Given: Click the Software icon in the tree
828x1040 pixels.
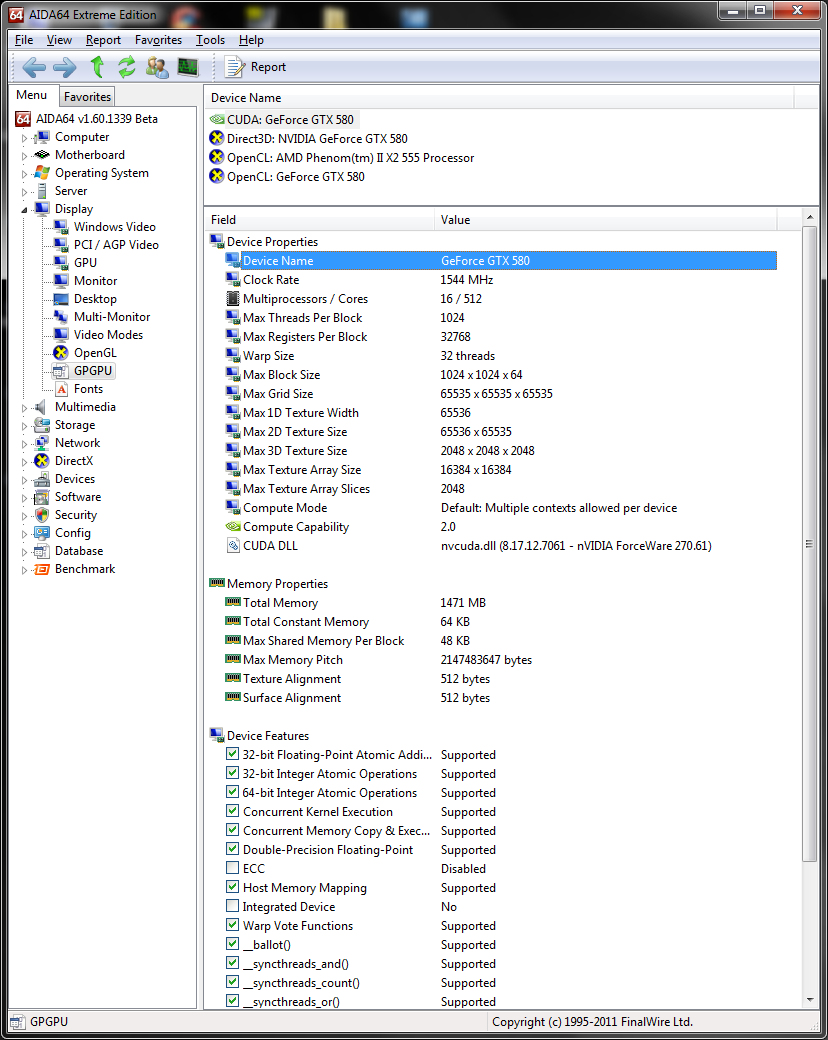Looking at the screenshot, I should (42, 497).
